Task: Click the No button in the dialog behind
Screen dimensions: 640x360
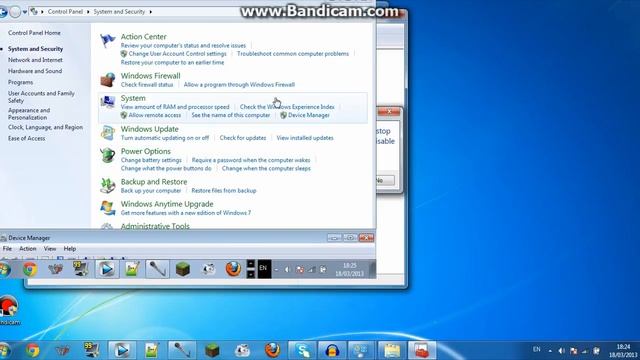Action: (384, 180)
